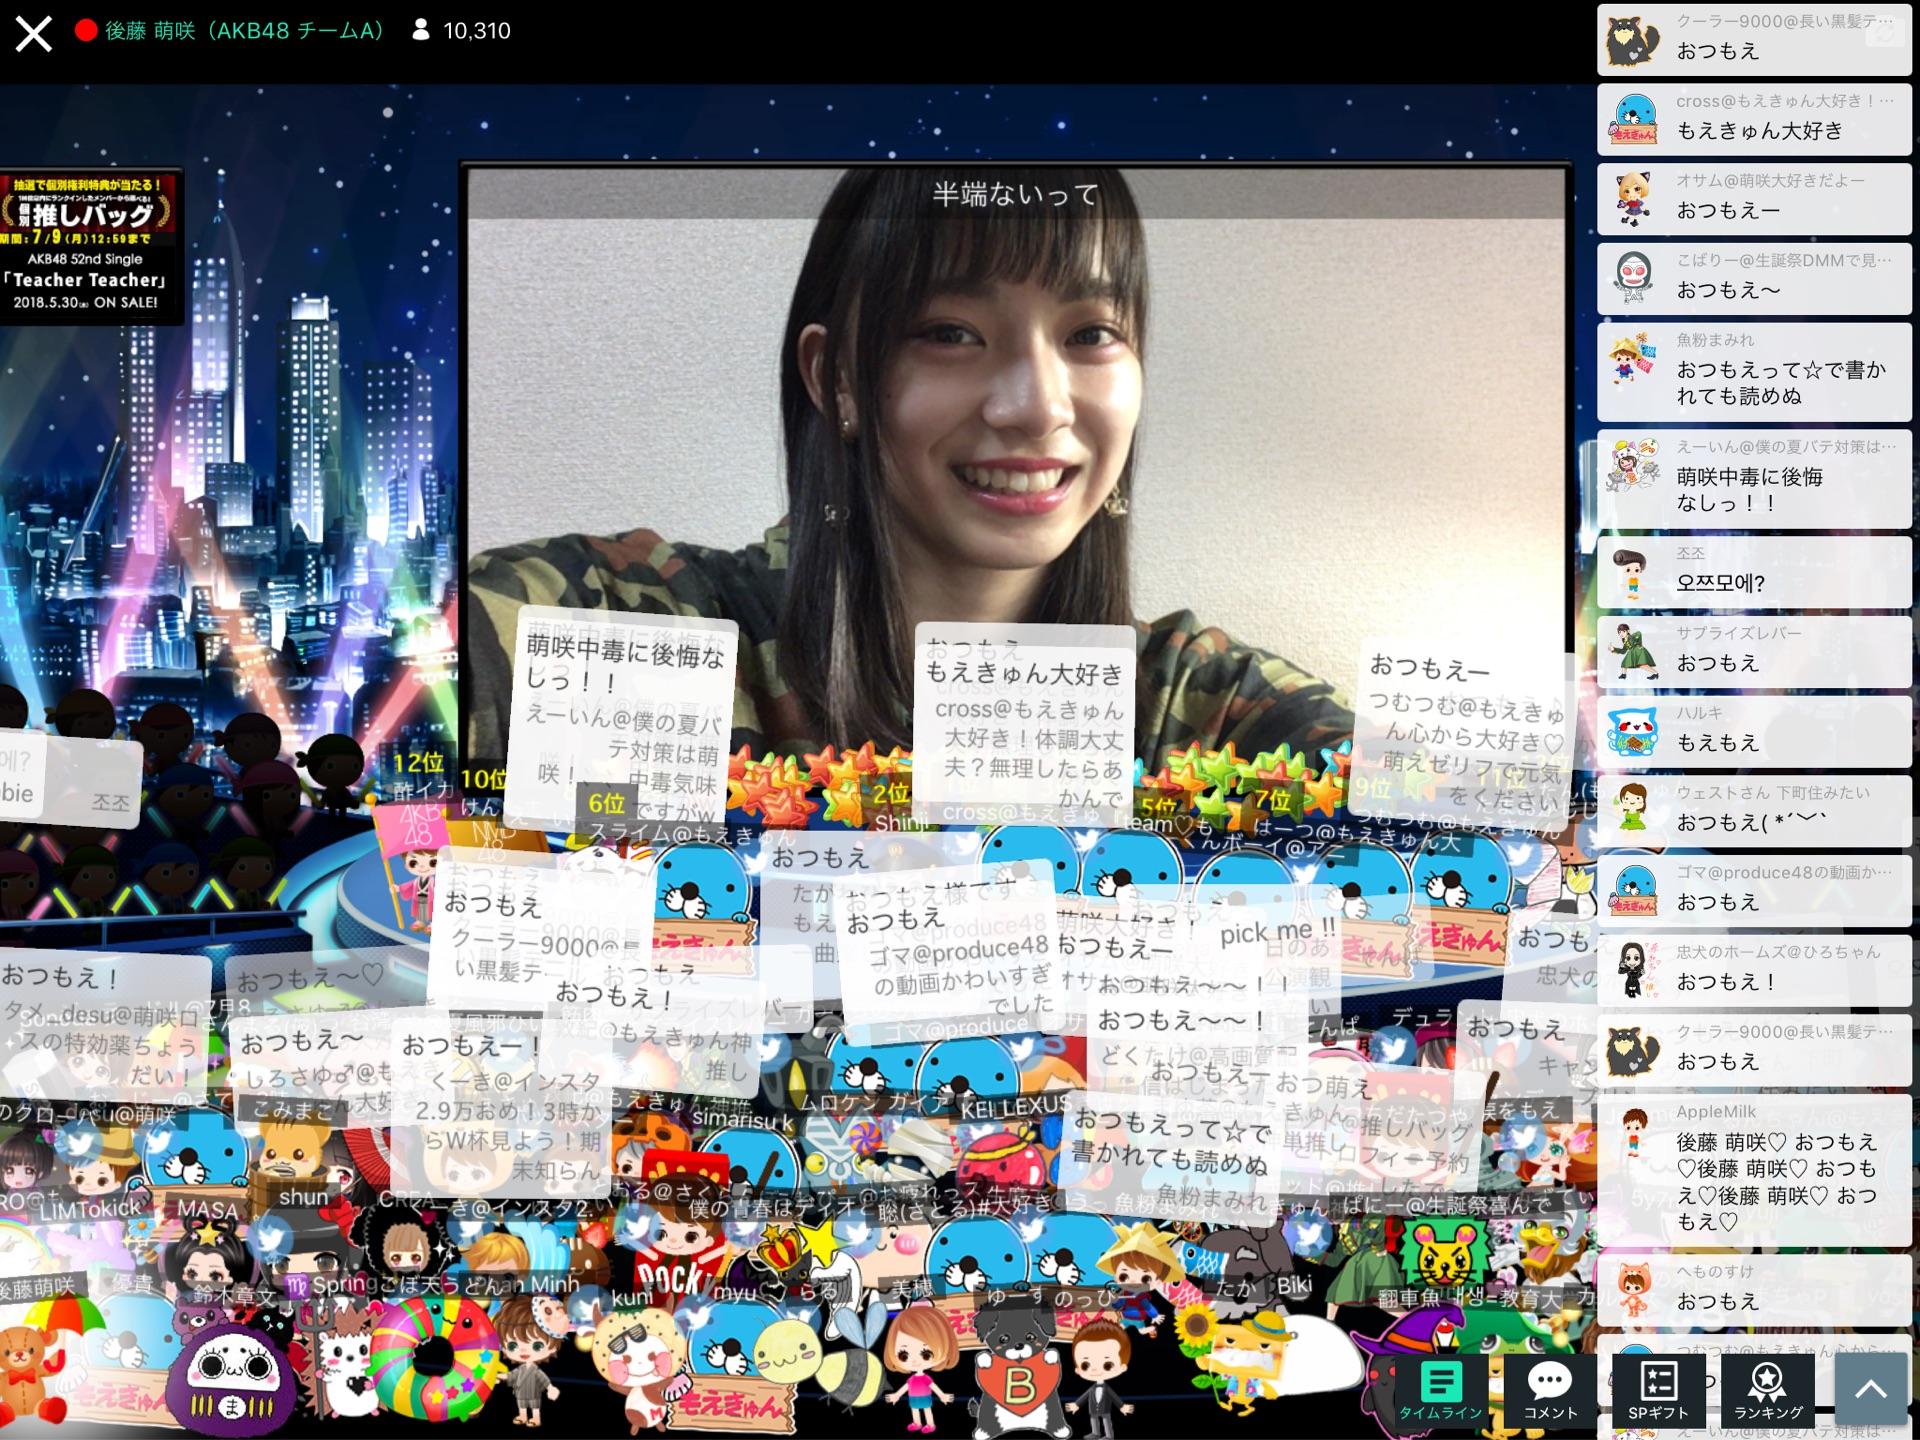Open the ランキング ranking tab

point(1767,1389)
